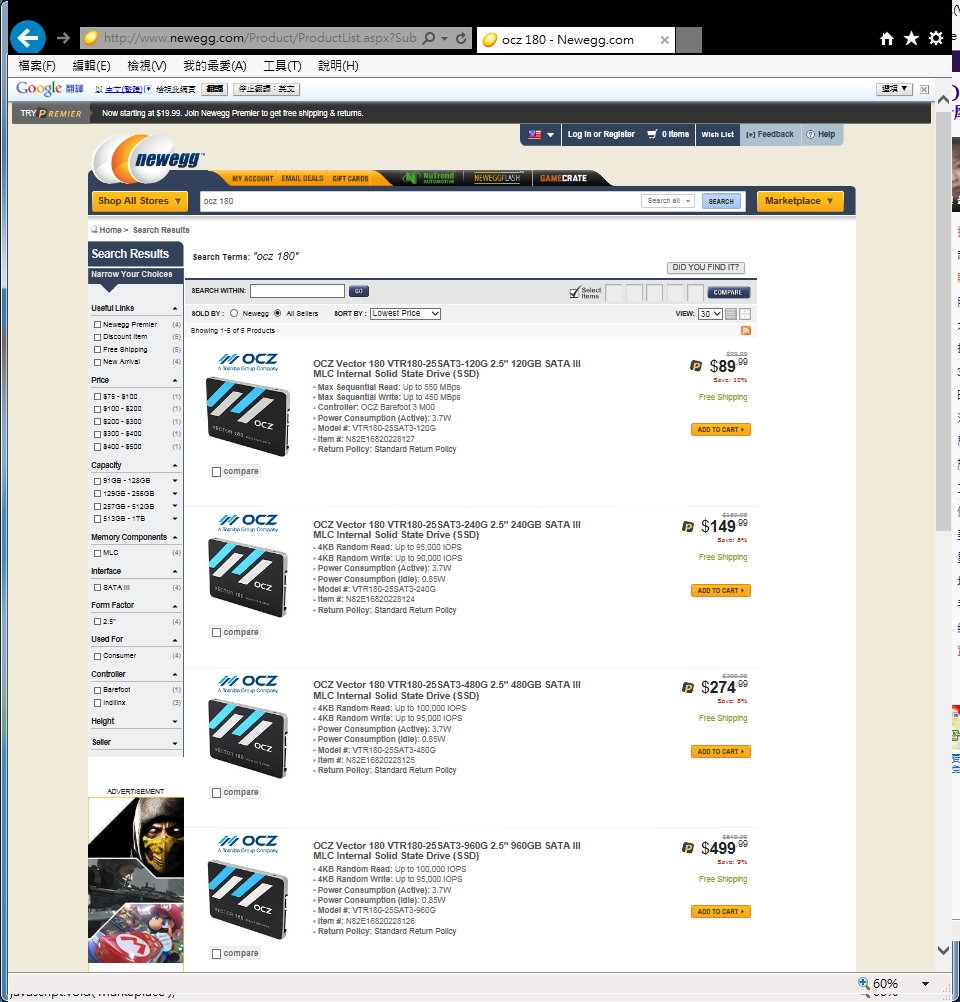Viewport: 960px width, 1002px height.
Task: Tick compare box for 120GB Vector 180
Action: [x=217, y=471]
